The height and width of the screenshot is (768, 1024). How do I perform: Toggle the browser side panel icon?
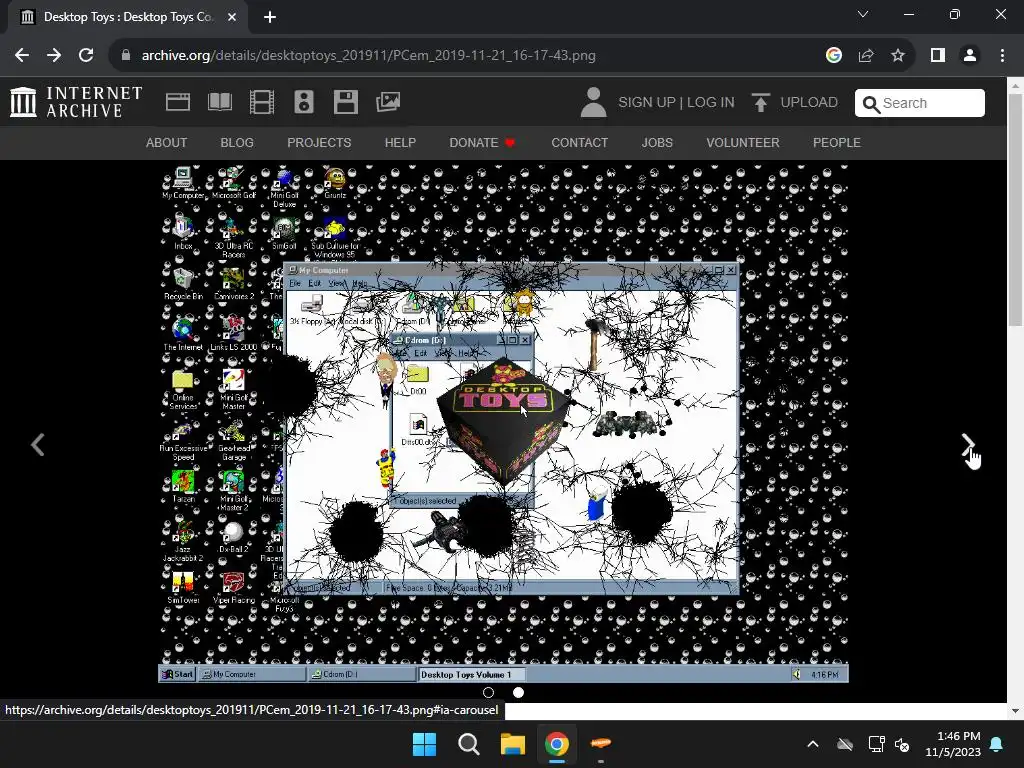(938, 56)
